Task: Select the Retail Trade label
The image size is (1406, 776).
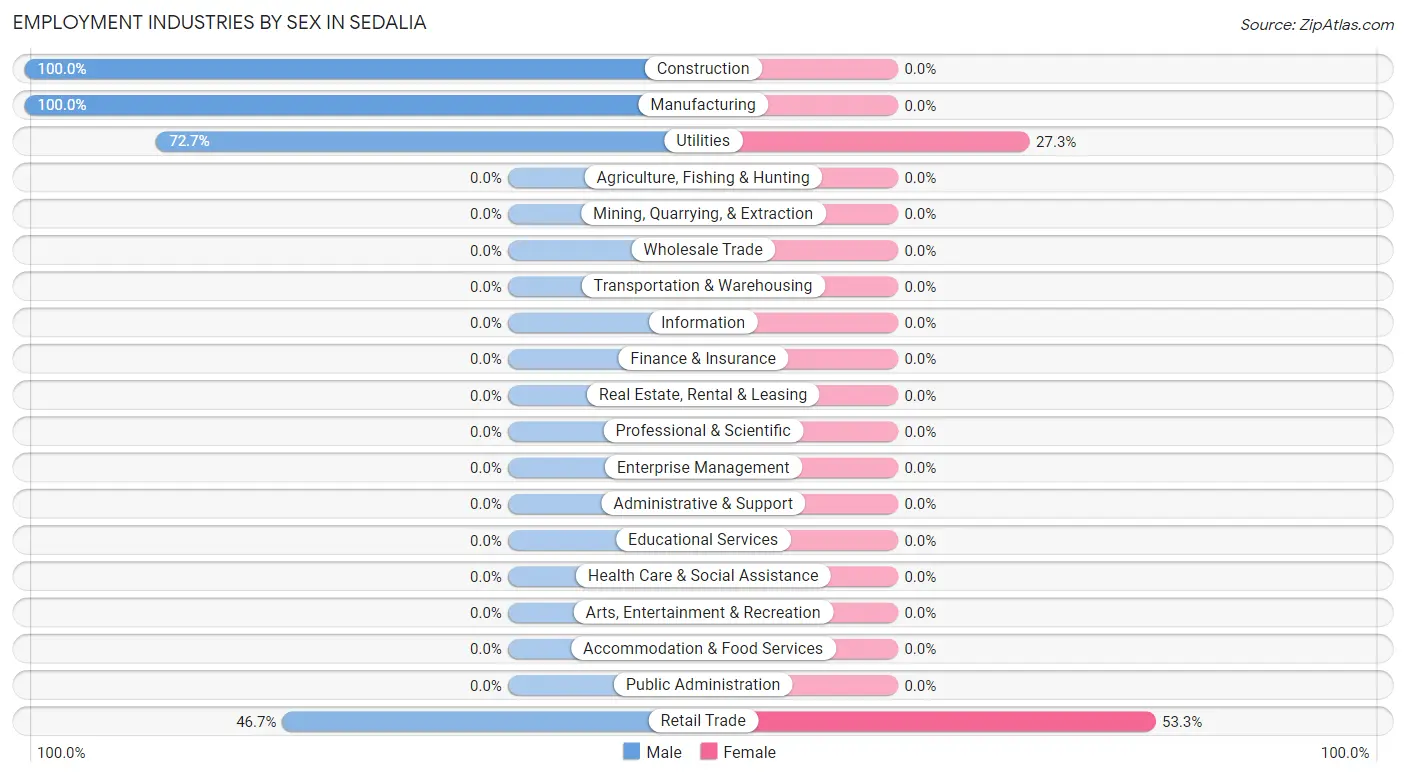Action: (x=703, y=721)
